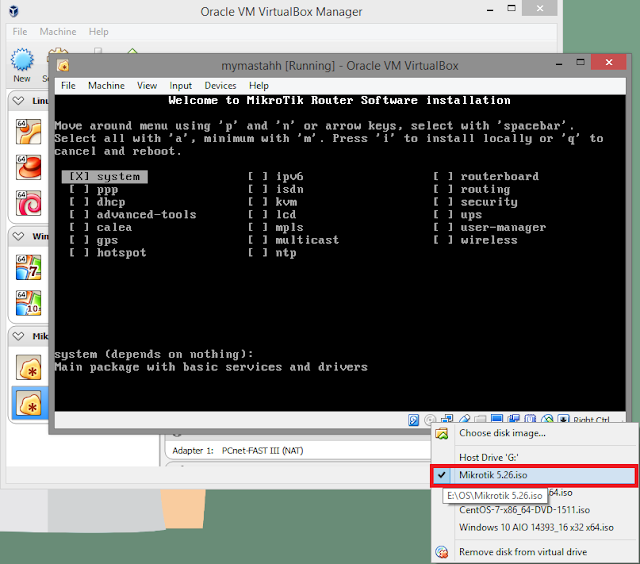The width and height of the screenshot is (640, 564).
Task: Click the calea package entry
Action: (100, 227)
